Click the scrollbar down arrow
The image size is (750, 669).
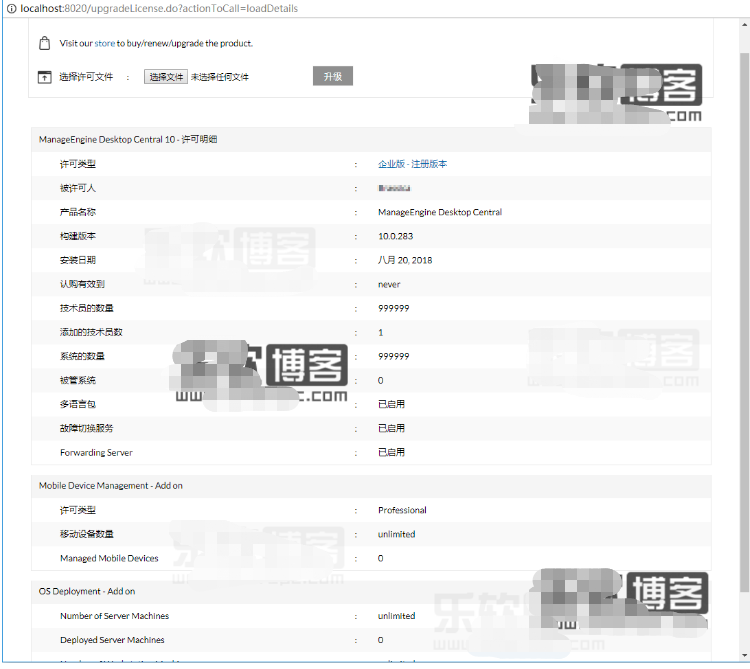click(745, 655)
